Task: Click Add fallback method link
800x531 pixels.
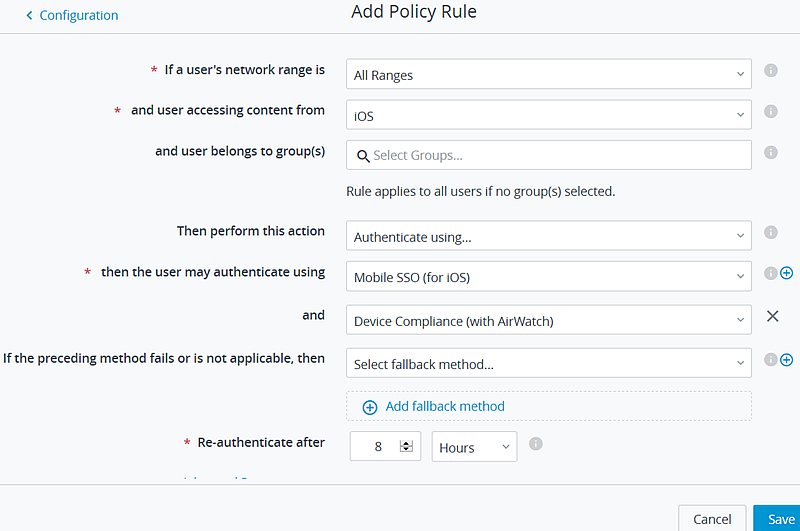Action: [445, 407]
